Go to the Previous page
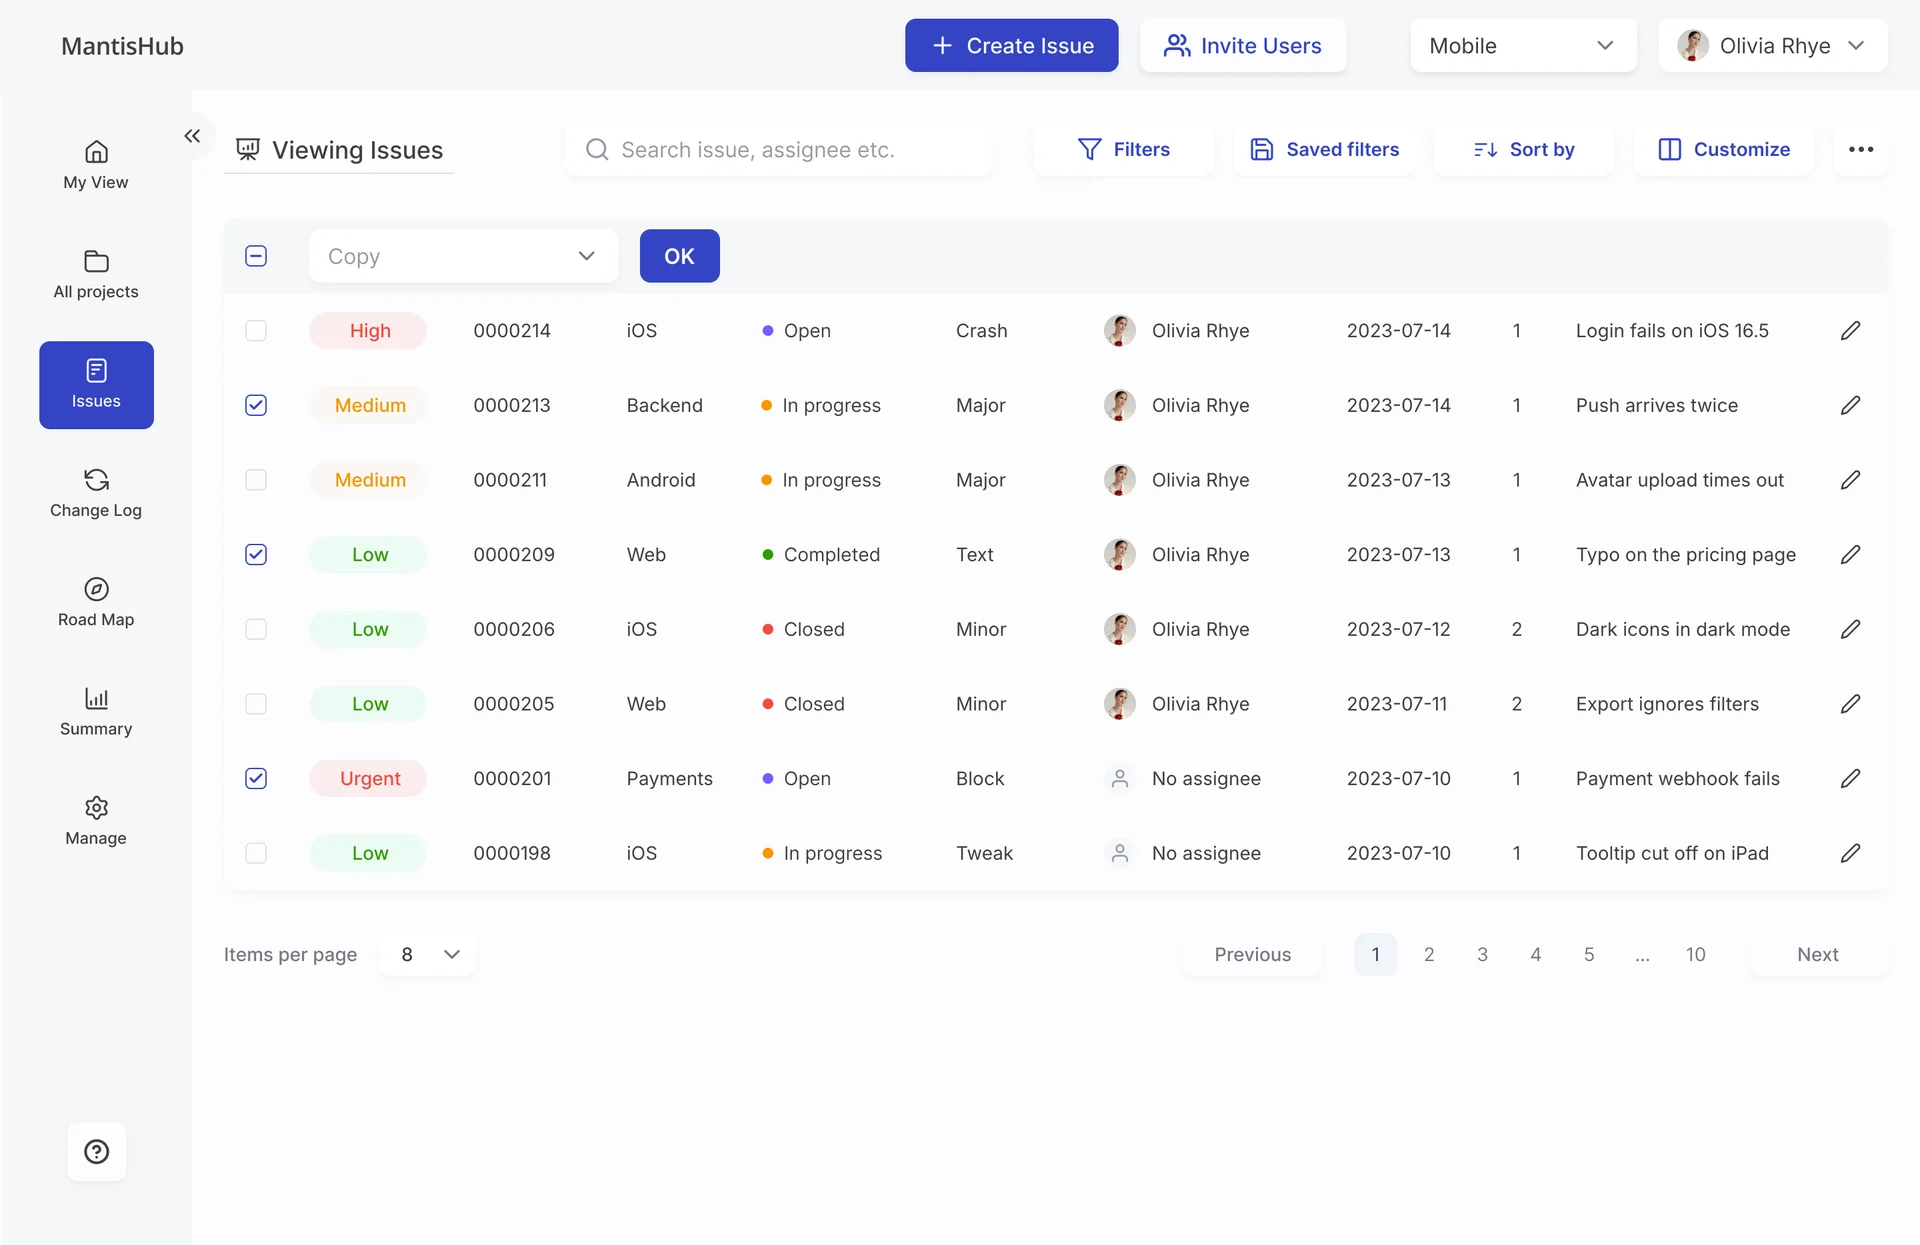The width and height of the screenshot is (1920, 1245). pos(1252,954)
